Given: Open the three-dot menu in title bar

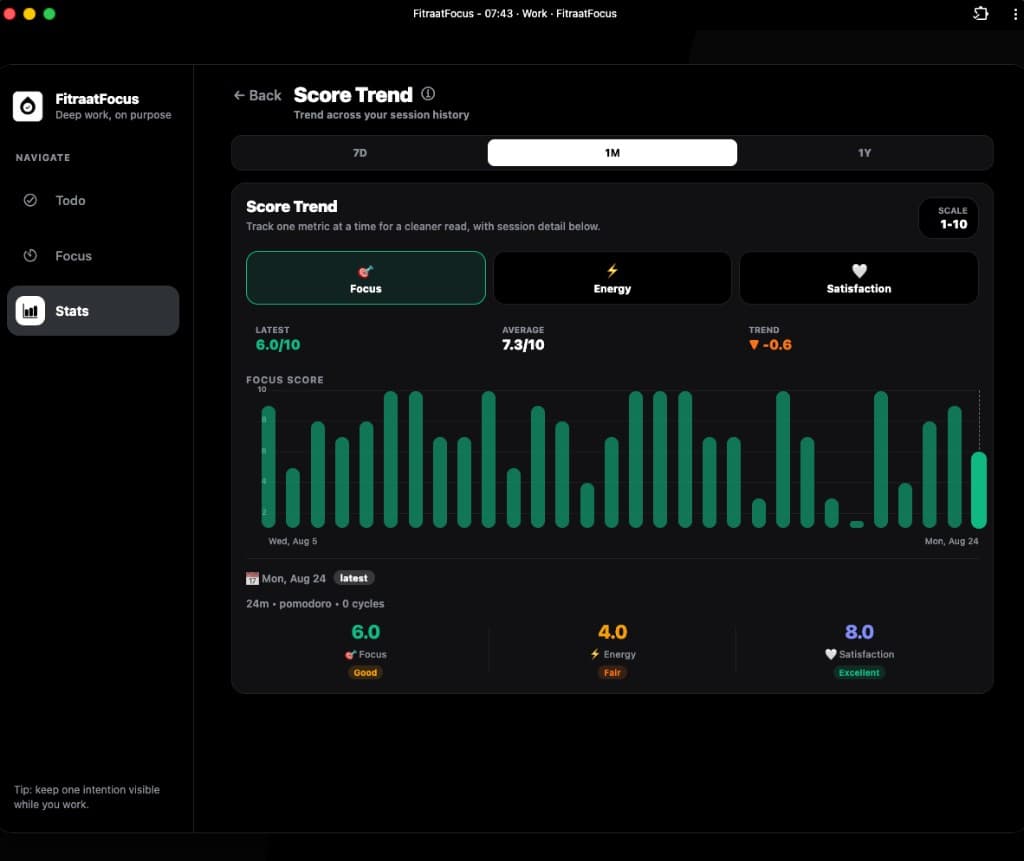Looking at the screenshot, I should [x=1015, y=14].
